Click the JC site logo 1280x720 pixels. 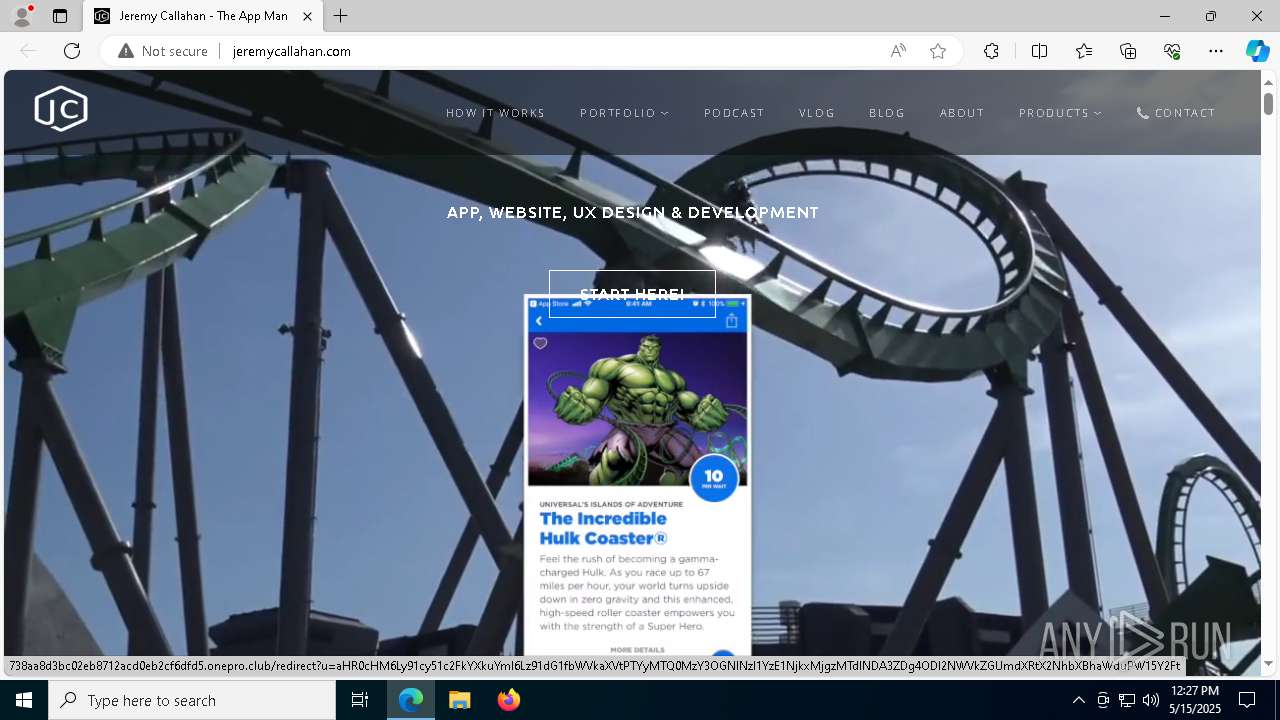(x=61, y=109)
